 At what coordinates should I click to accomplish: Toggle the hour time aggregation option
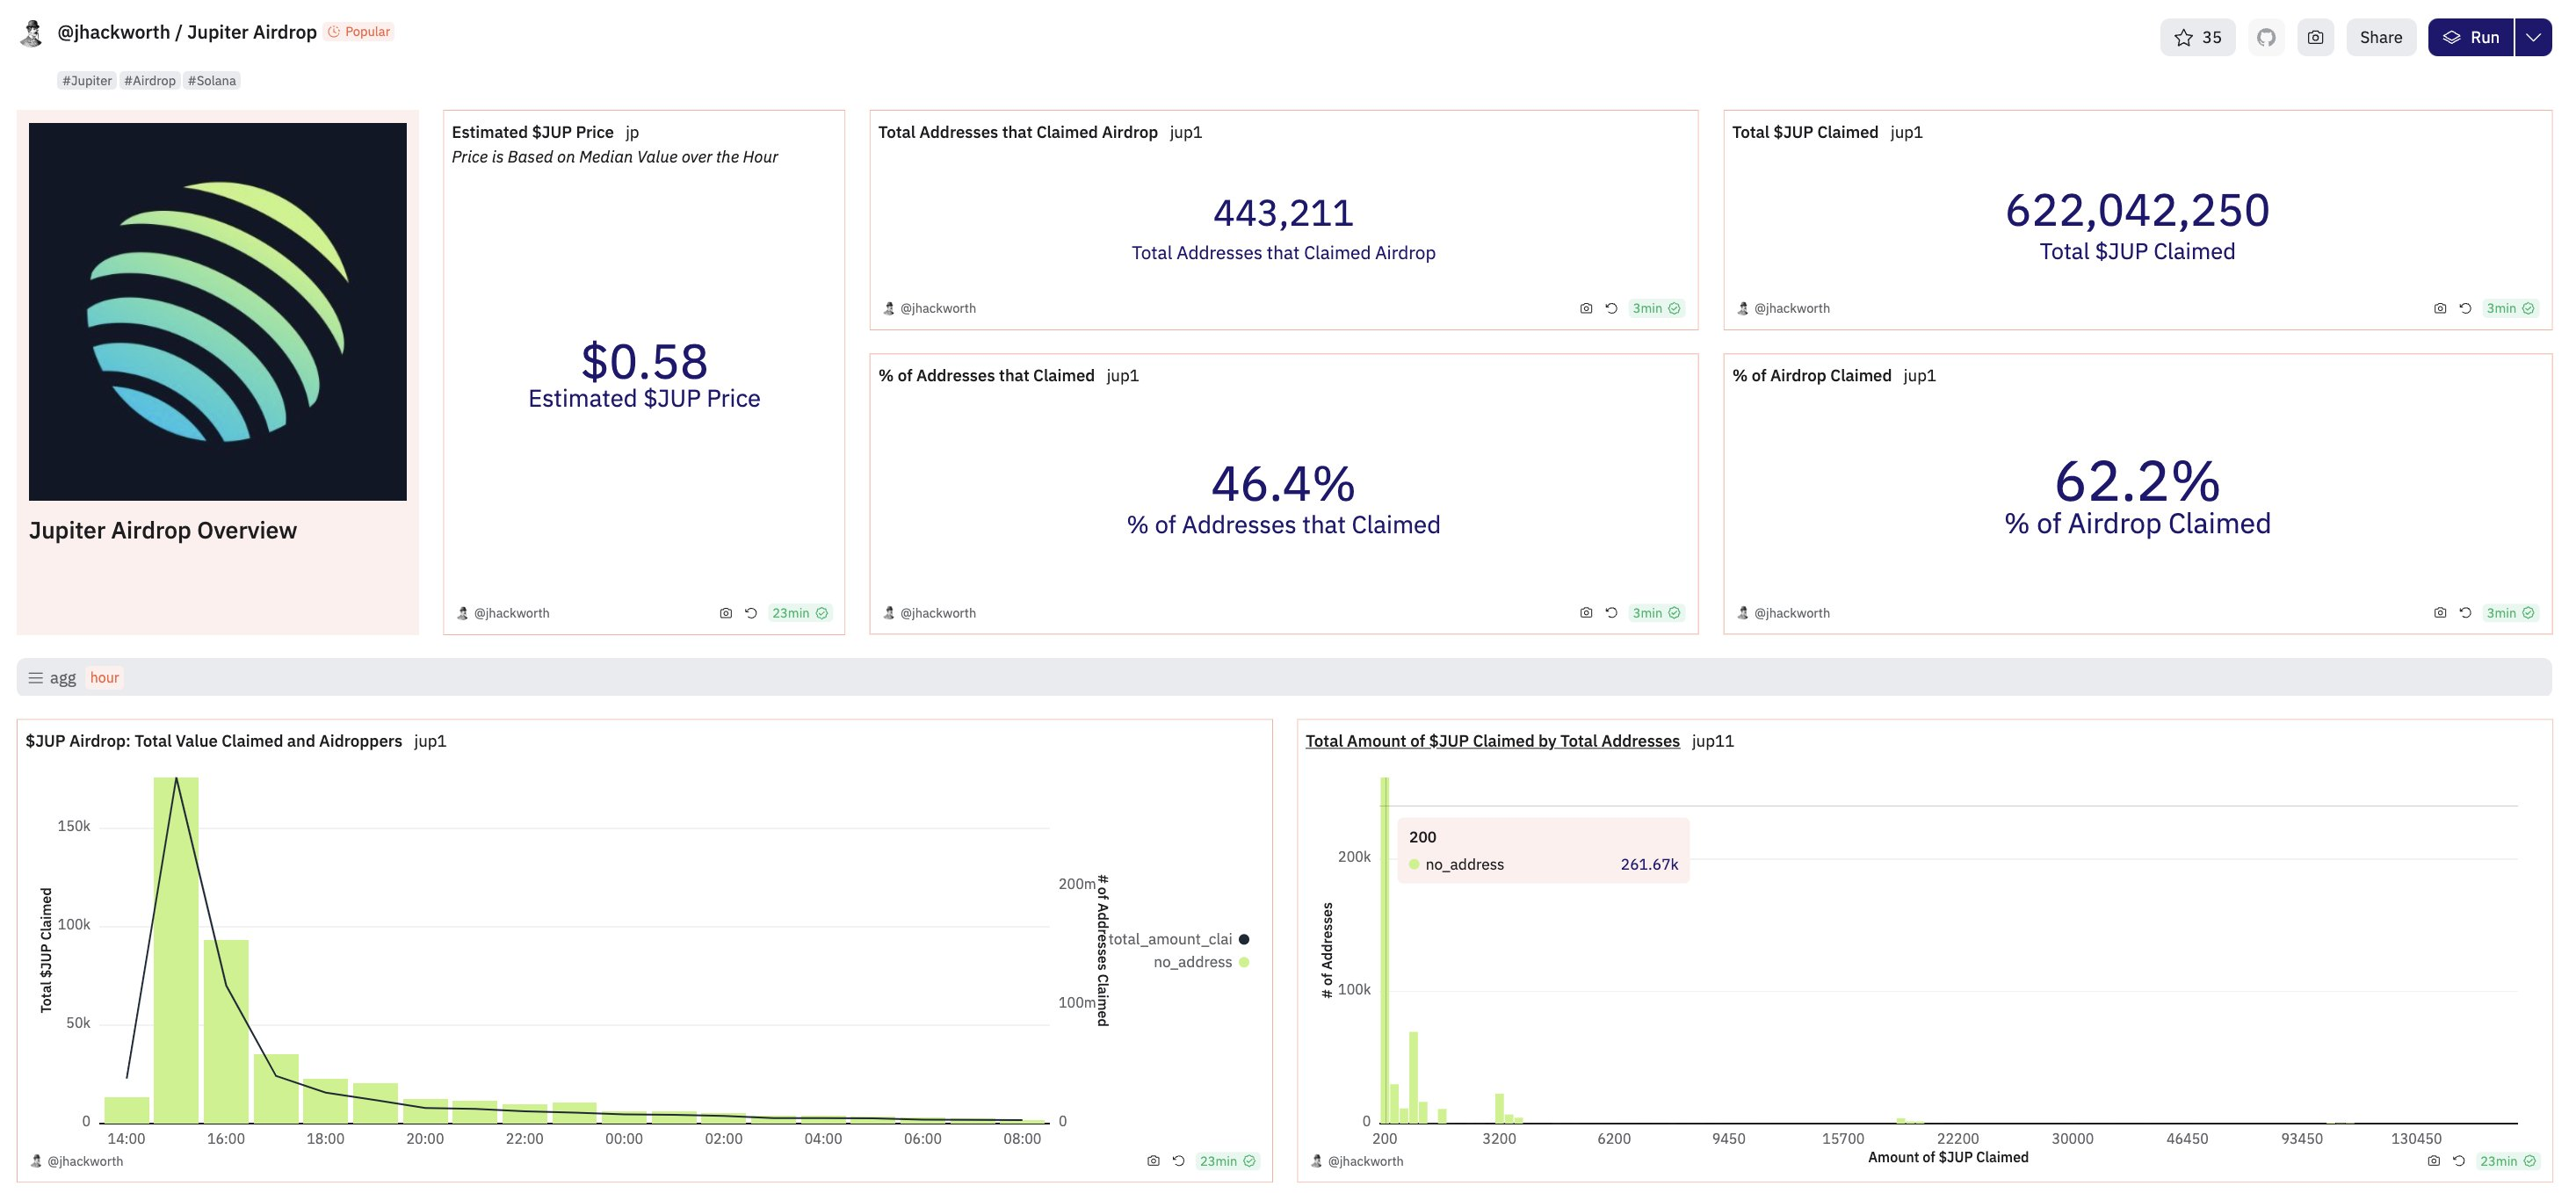(x=104, y=677)
